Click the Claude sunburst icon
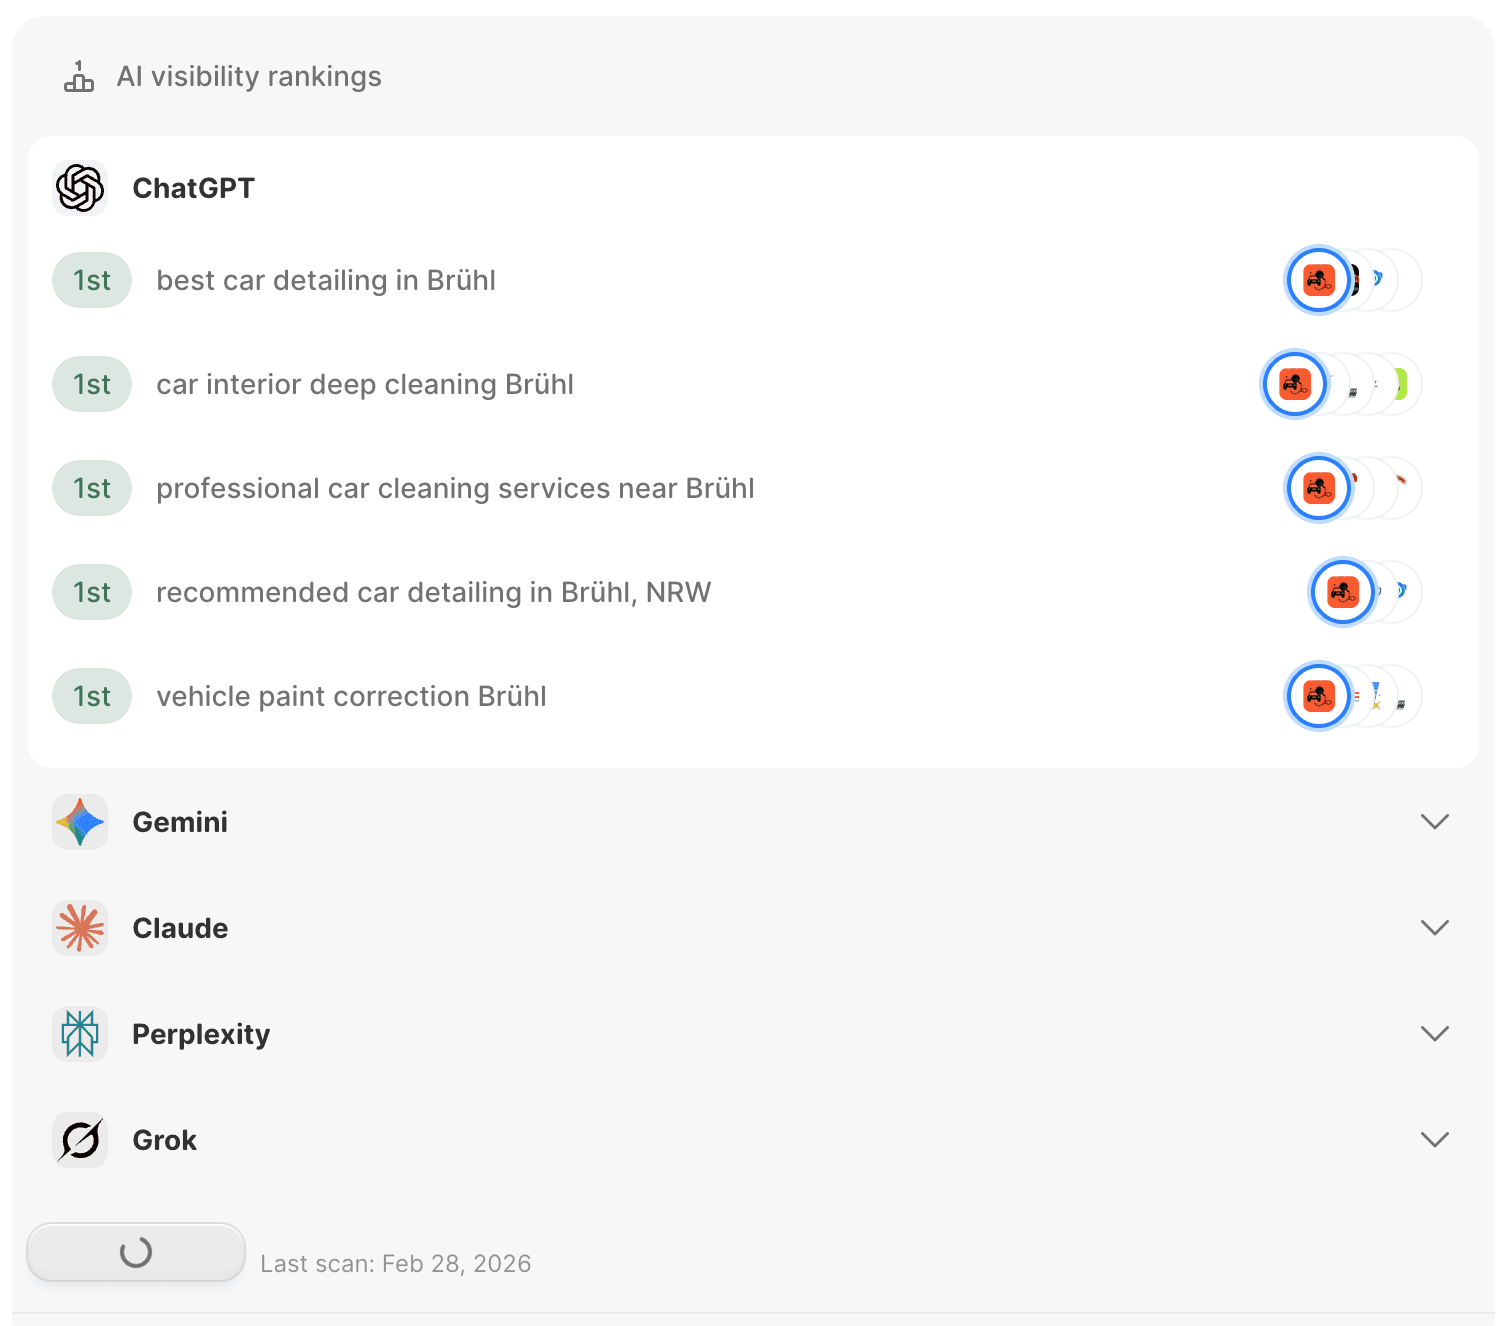 click(80, 928)
